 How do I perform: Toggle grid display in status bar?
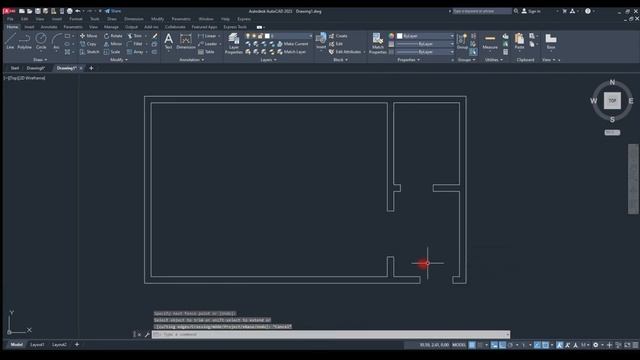coord(472,345)
